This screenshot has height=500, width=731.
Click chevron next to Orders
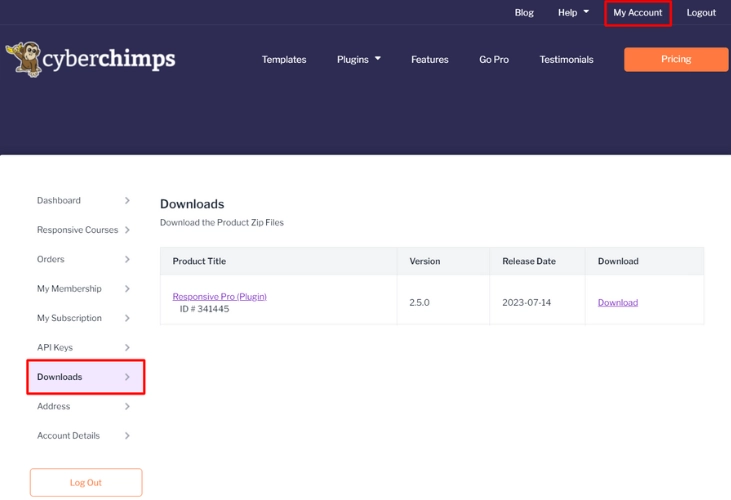point(127,259)
